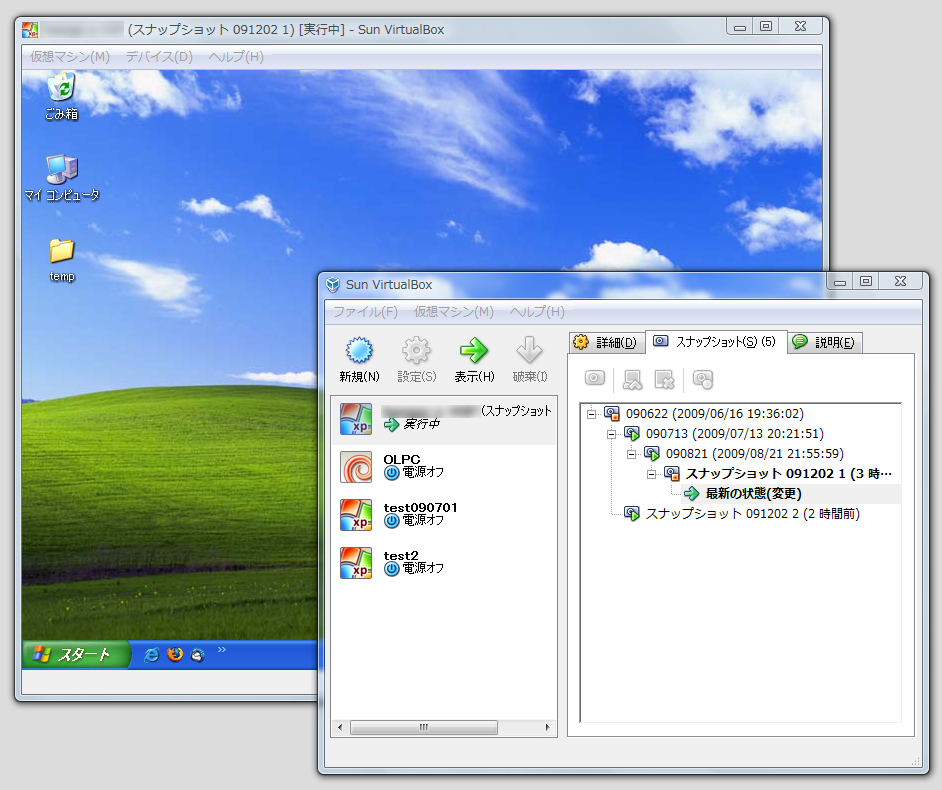Viewport: 942px width, 790px height.
Task: Take a snapshot using the camera icon
Action: tap(594, 379)
